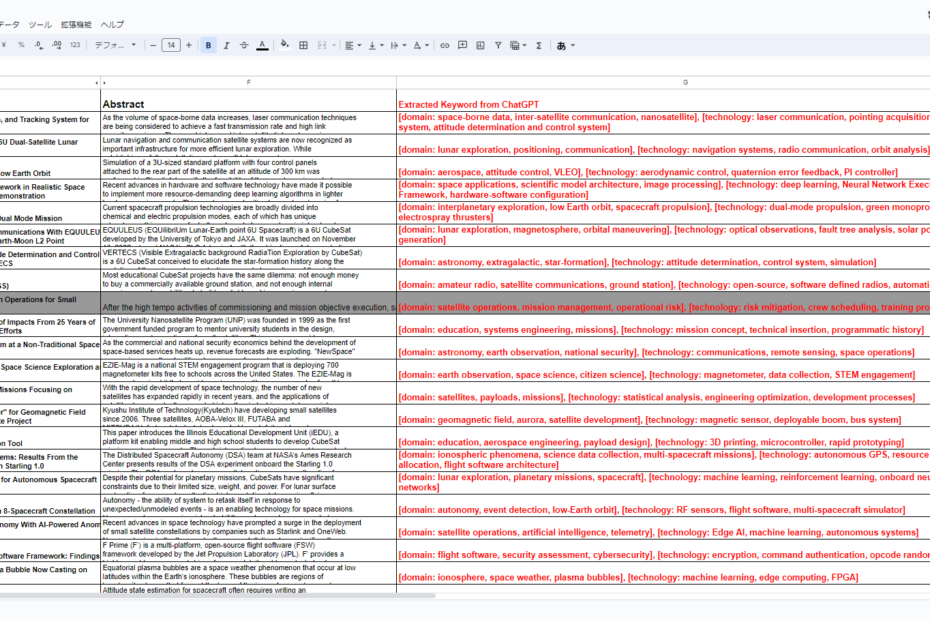Open the 拡張機能 menu

pos(76,24)
